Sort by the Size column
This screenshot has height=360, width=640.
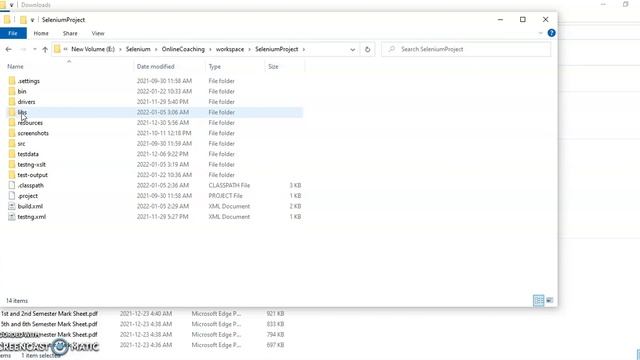point(273,66)
